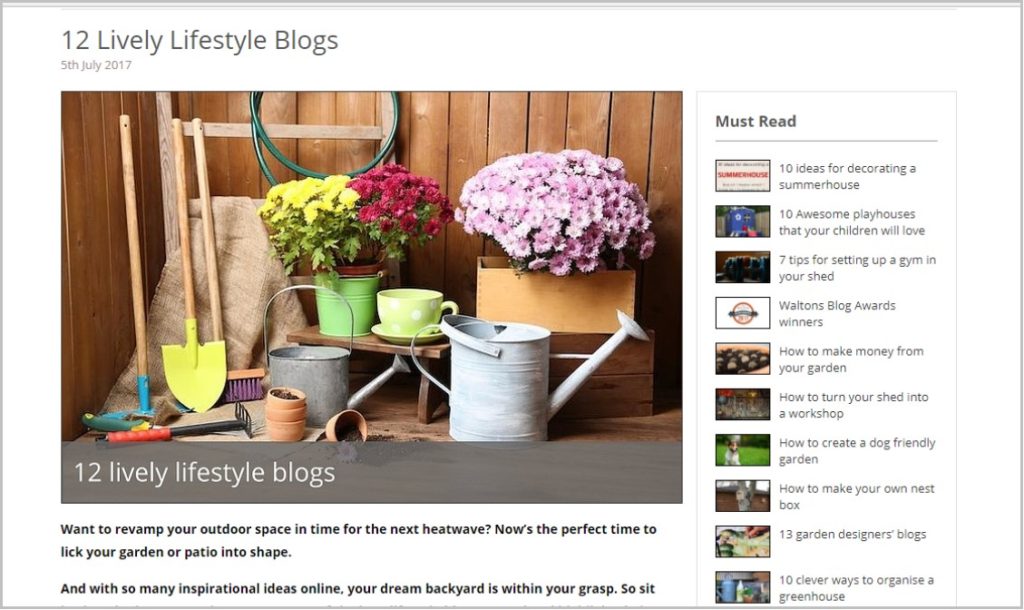Click the playhouses article thumbnail
Viewport: 1024px width, 610px height.
pyautogui.click(x=743, y=221)
